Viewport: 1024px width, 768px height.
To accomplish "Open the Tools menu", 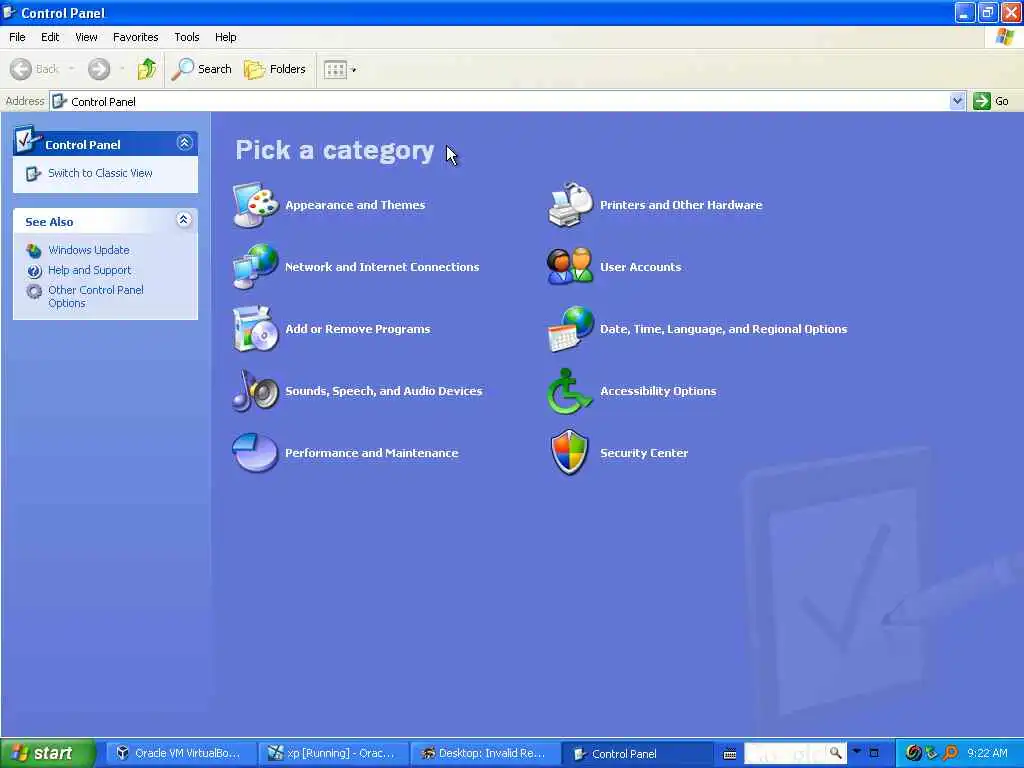I will click(187, 37).
